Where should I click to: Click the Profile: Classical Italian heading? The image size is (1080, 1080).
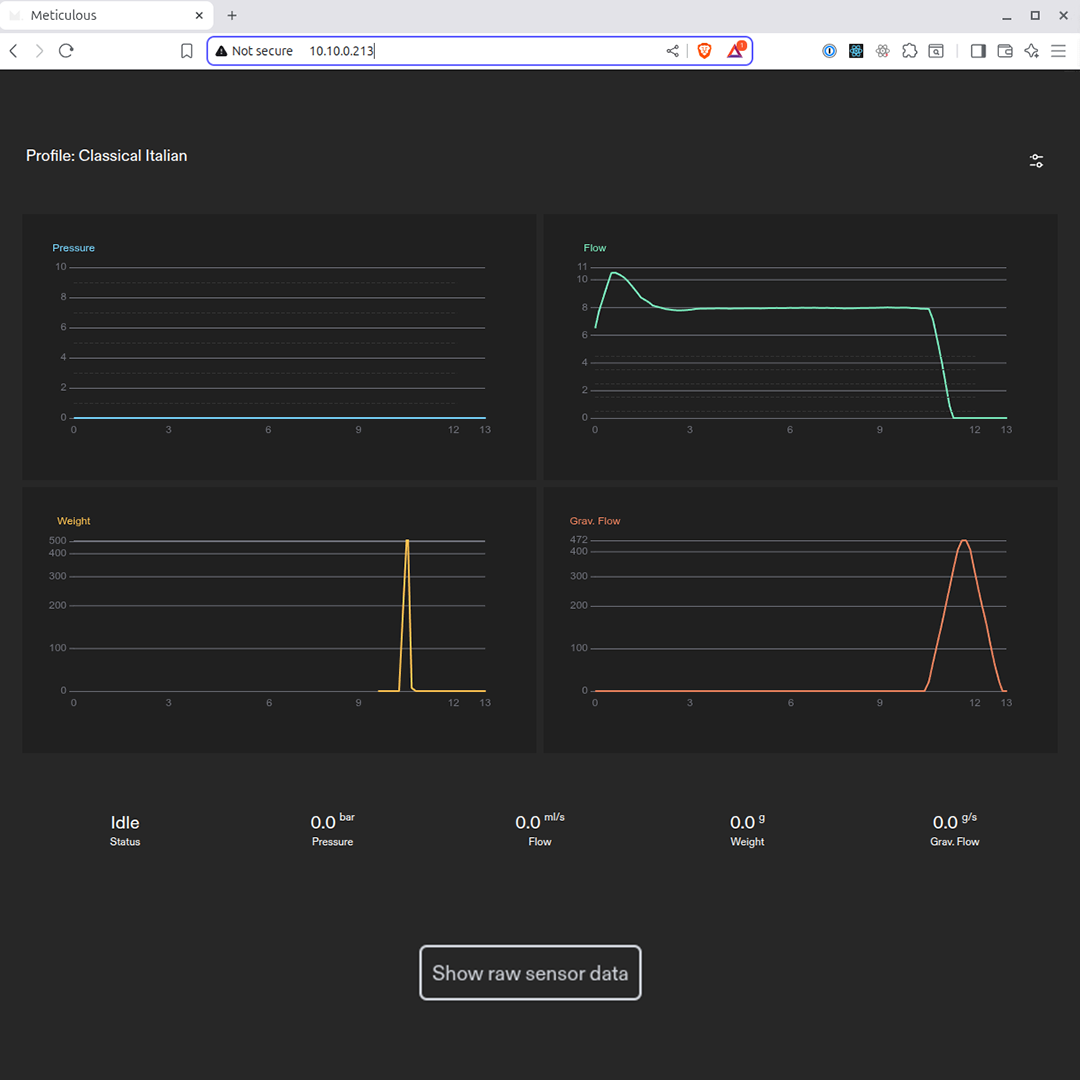(x=107, y=156)
